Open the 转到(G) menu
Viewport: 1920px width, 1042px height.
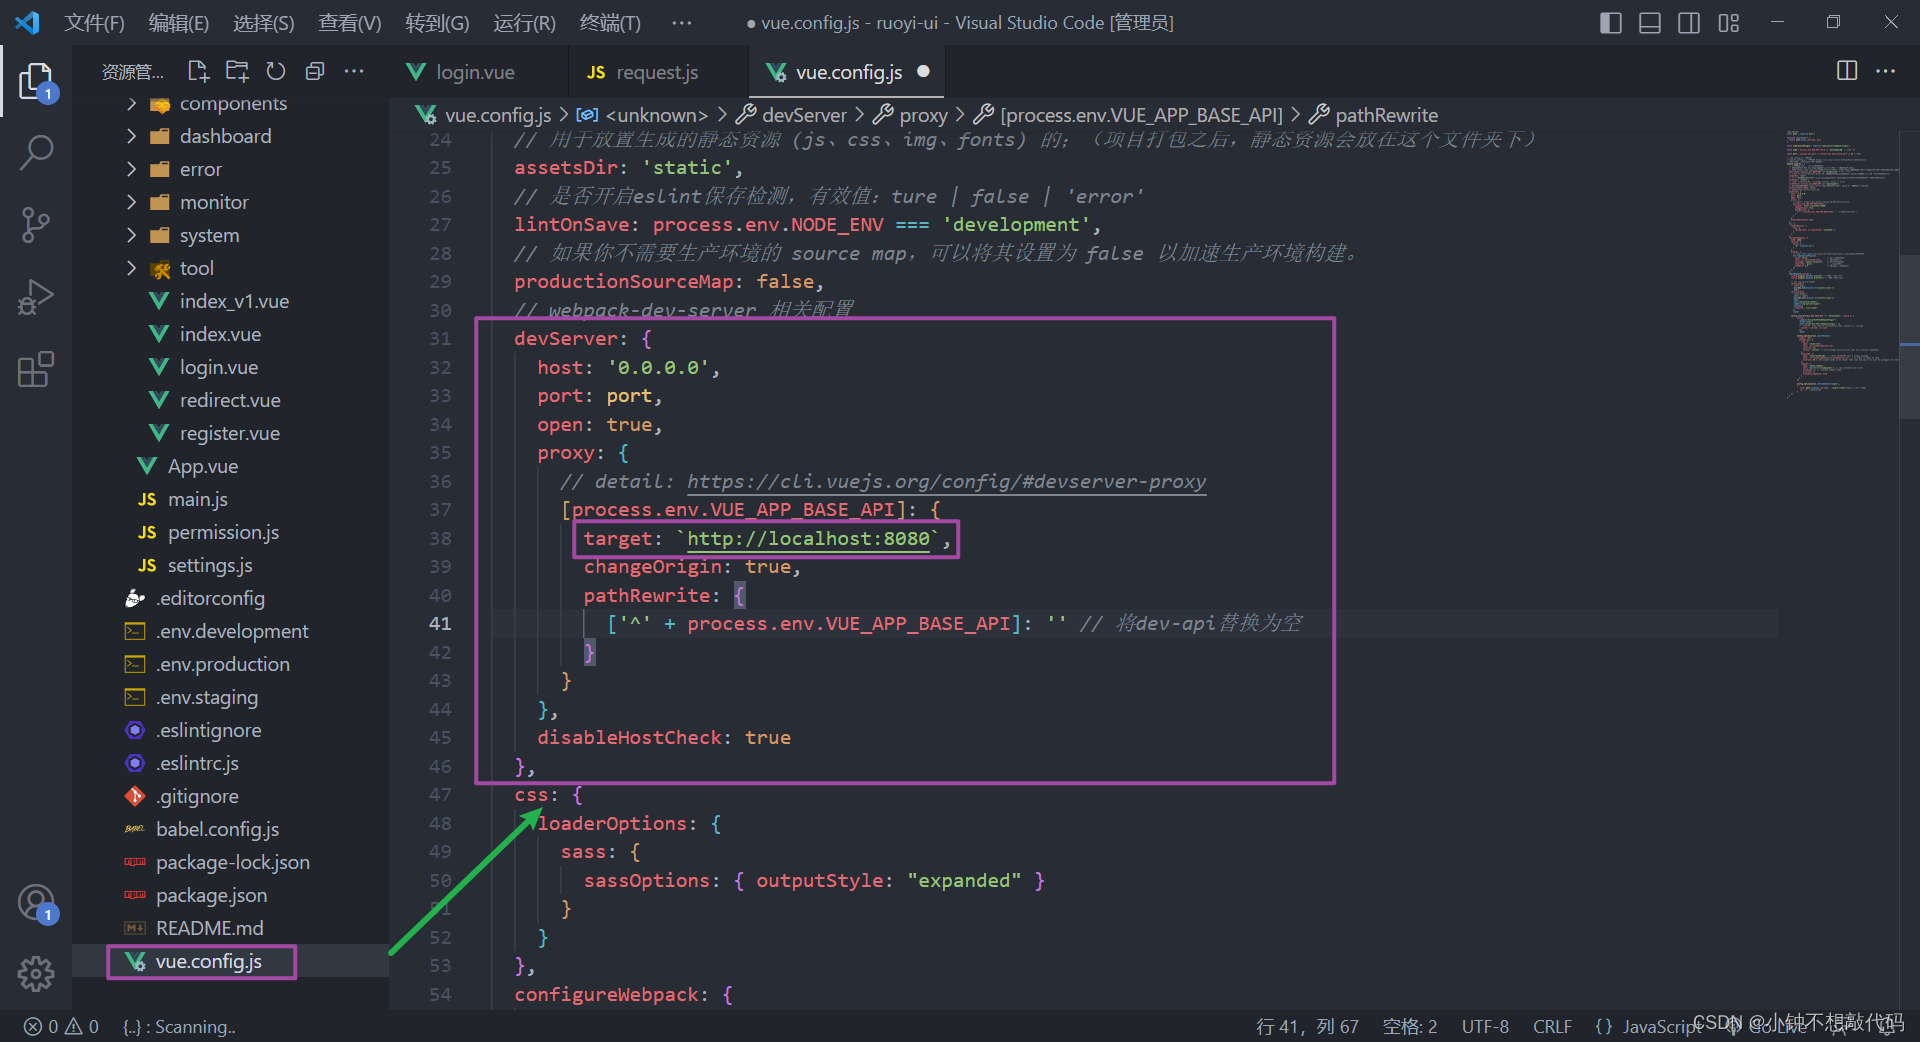[x=437, y=22]
